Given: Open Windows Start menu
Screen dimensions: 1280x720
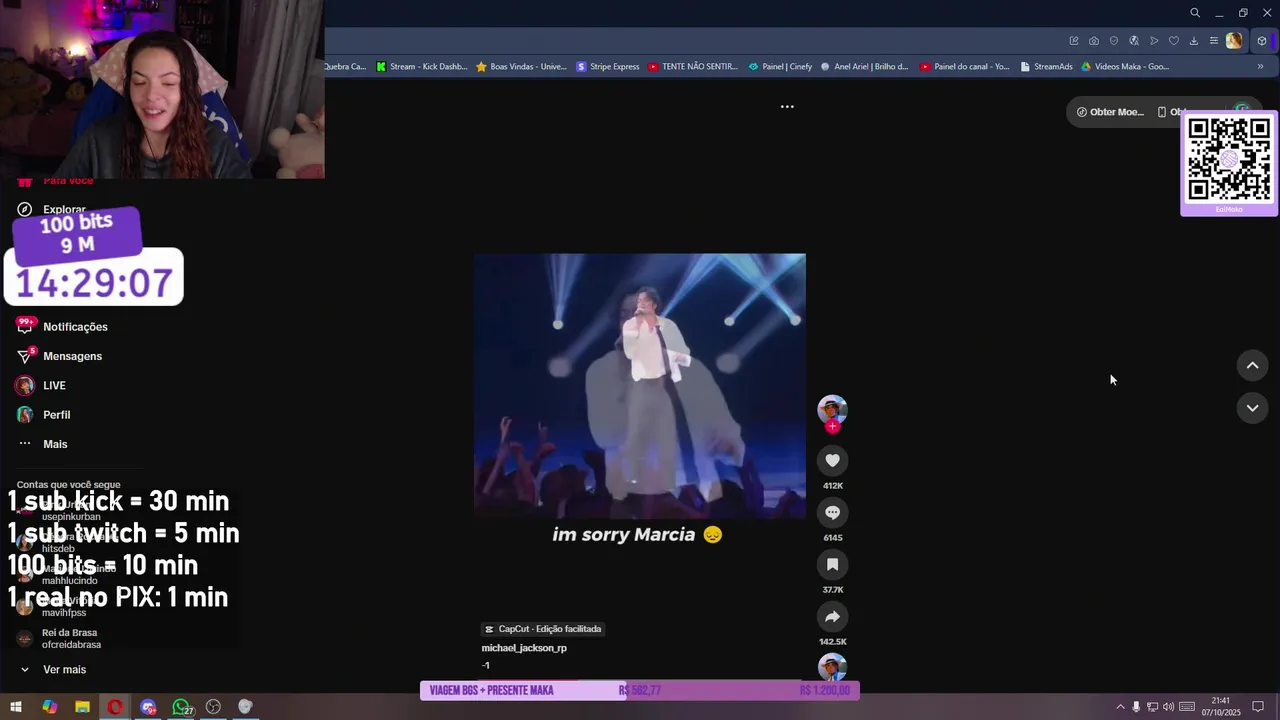Looking at the screenshot, I should 16,707.
